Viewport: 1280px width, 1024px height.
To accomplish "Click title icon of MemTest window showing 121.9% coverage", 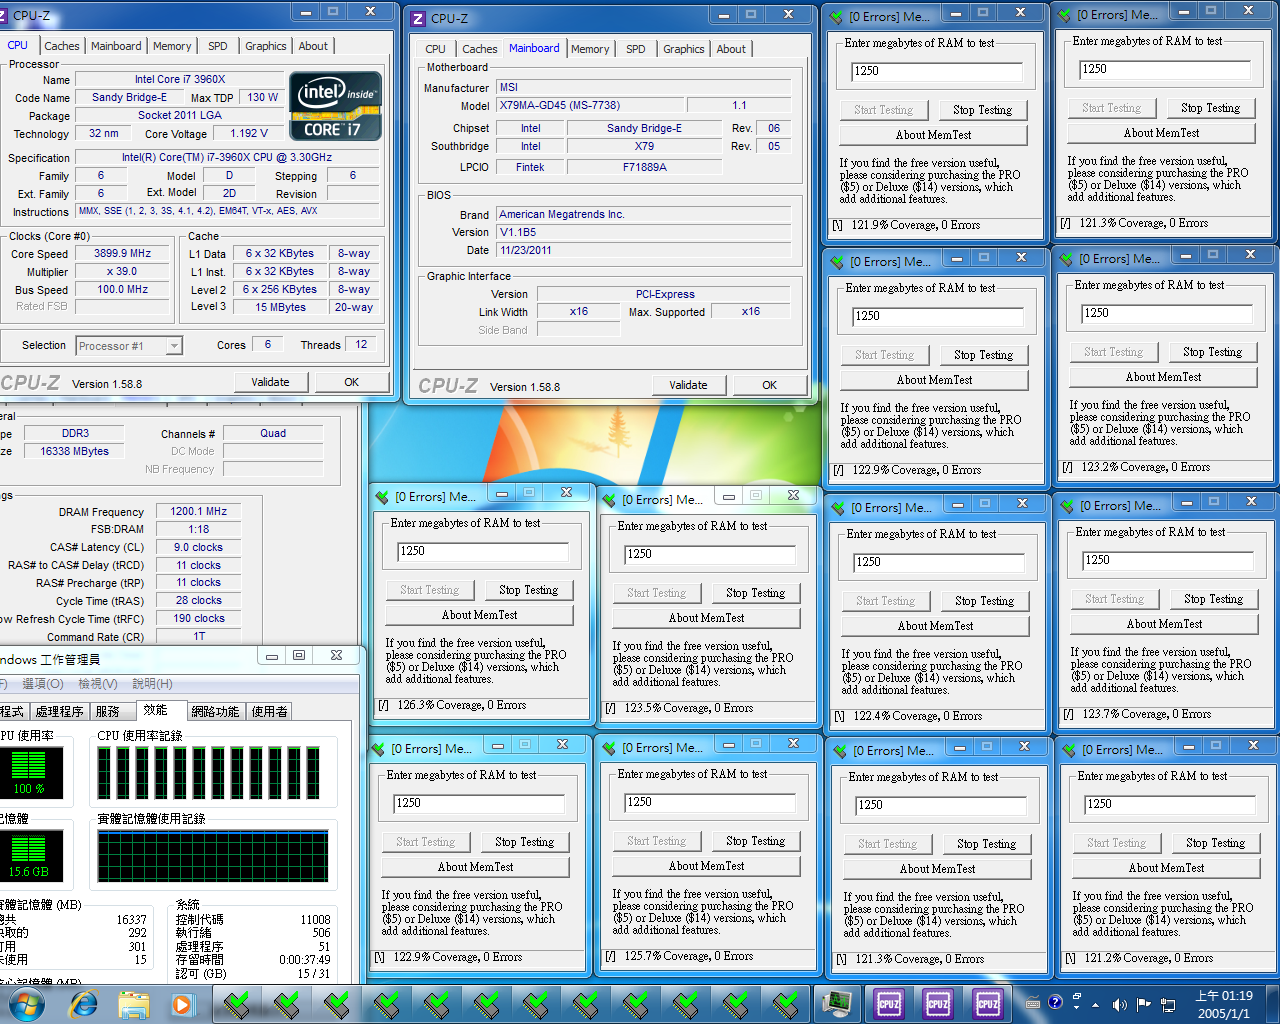I will pos(836,16).
